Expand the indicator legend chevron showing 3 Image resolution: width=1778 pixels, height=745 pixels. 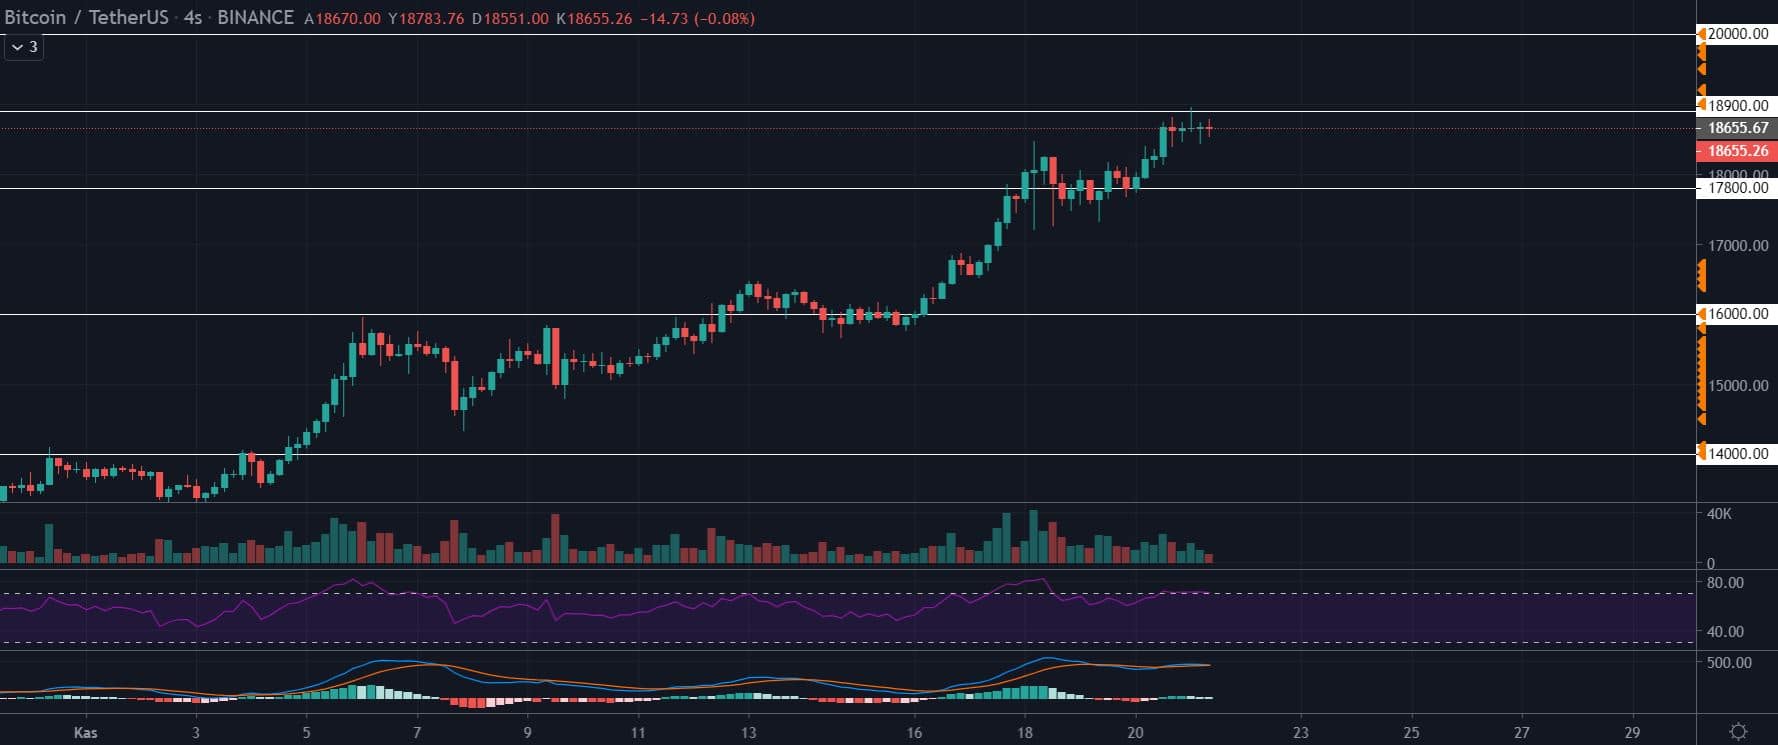click(24, 47)
